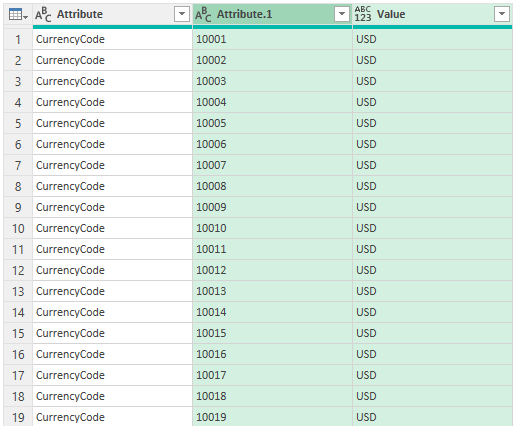
Task: Change the ABC123 data type of Value column
Action: tap(363, 14)
